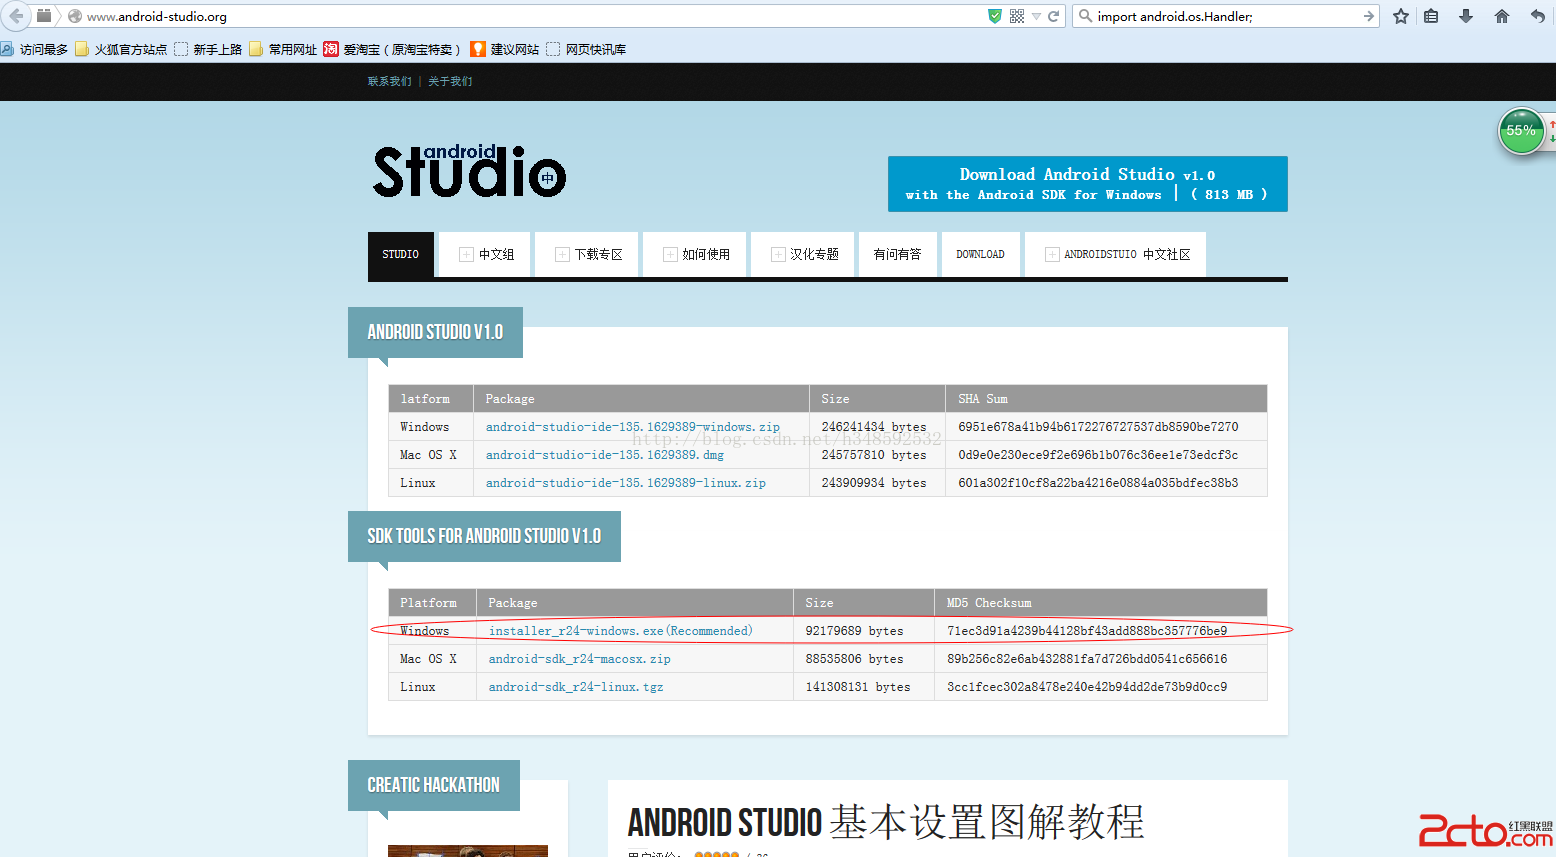Click the green 55% progress circle
Image resolution: width=1556 pixels, height=857 pixels.
(1521, 131)
